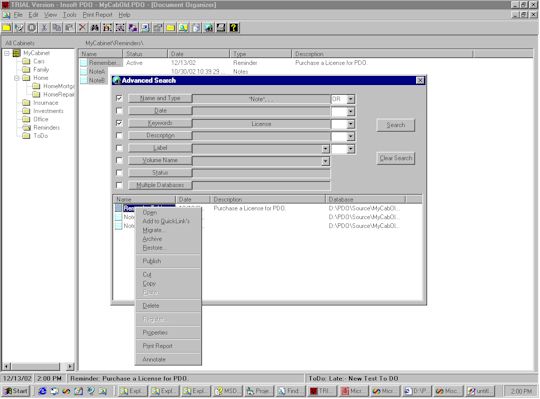
Task: Open the Volume Name combo box
Action: [325, 161]
